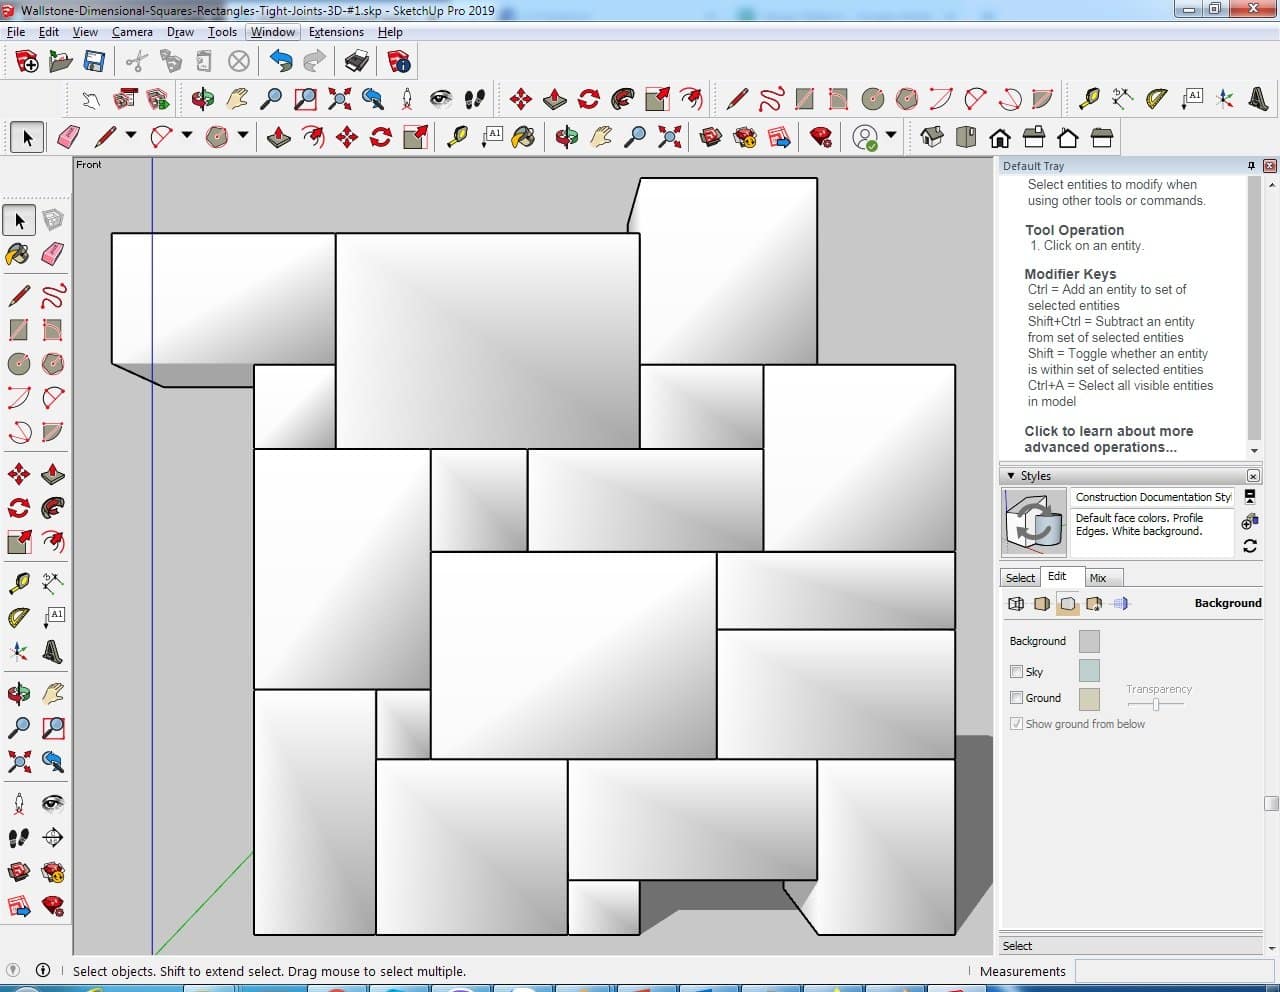Viewport: 1280px width, 992px height.
Task: Toggle Show ground from below checkbox
Action: pos(1016,724)
